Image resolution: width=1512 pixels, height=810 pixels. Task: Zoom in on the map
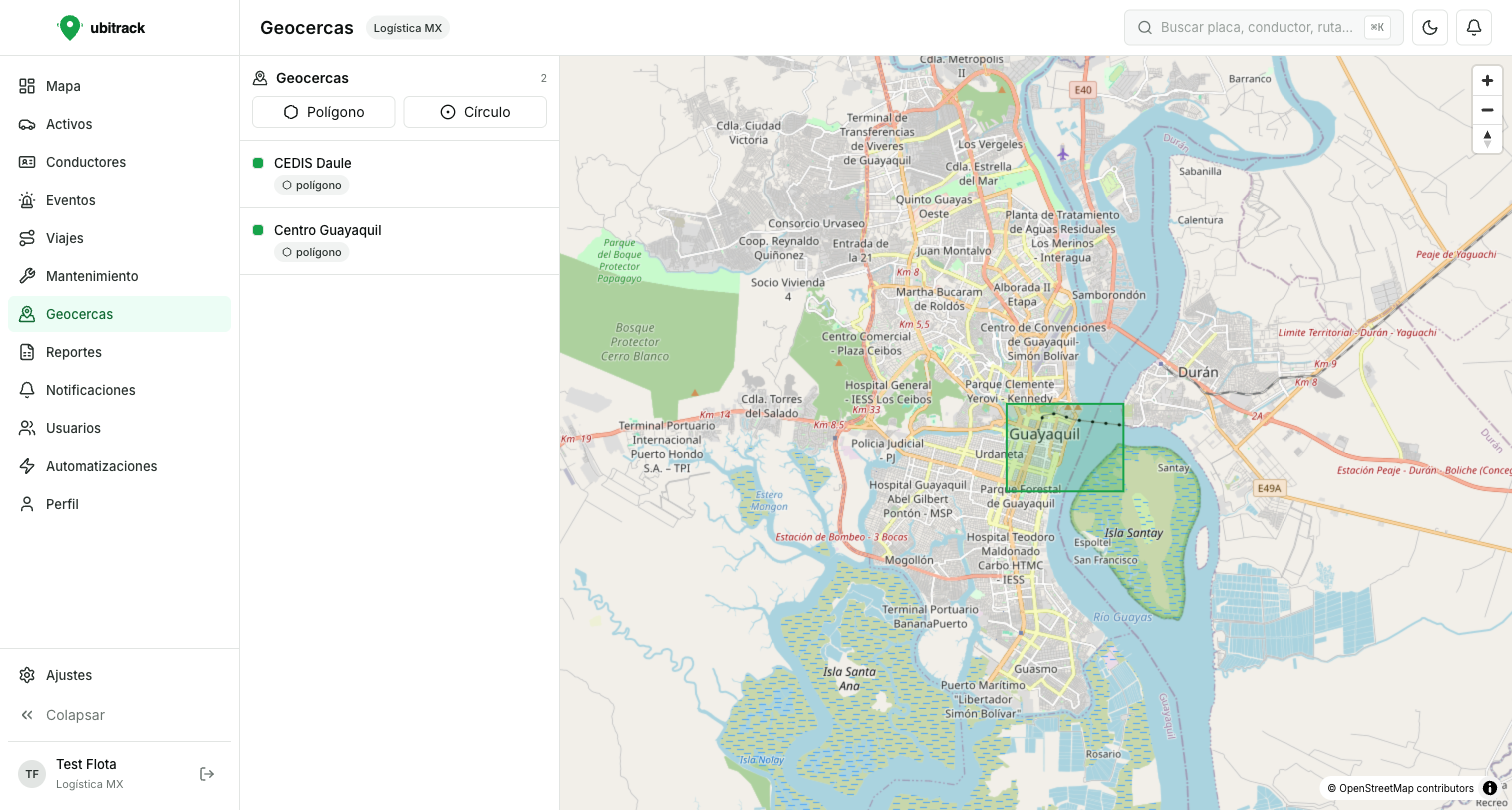pyautogui.click(x=1487, y=81)
